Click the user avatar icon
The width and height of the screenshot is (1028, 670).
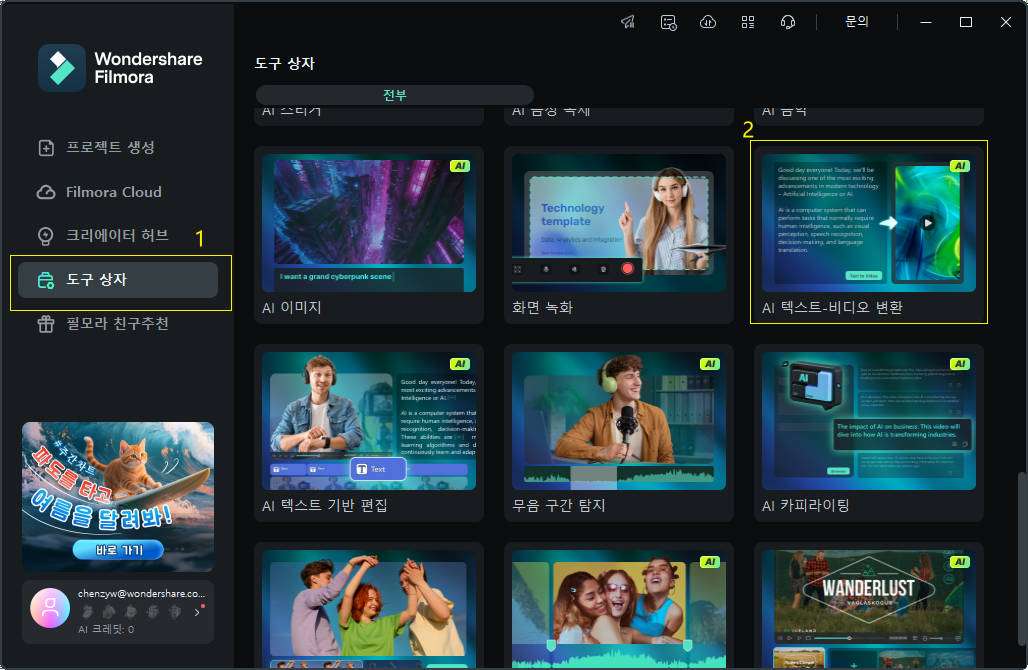tap(50, 607)
